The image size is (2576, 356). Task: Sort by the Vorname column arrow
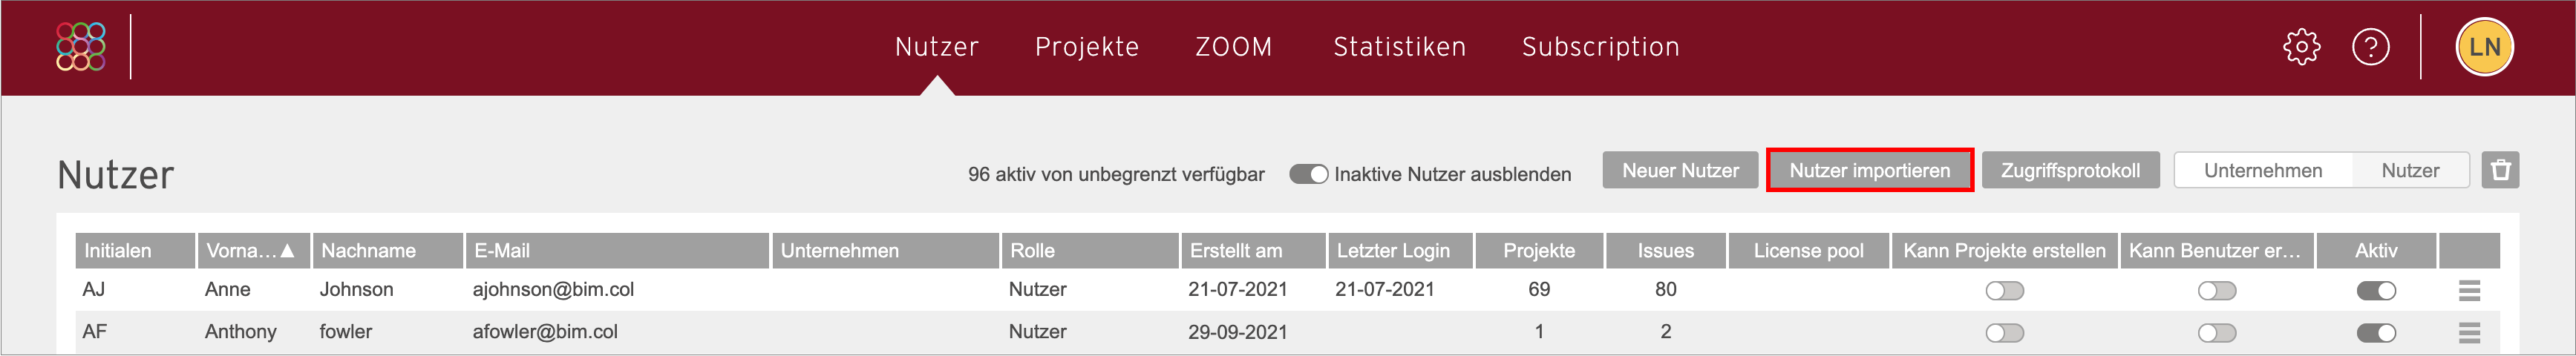(x=287, y=251)
